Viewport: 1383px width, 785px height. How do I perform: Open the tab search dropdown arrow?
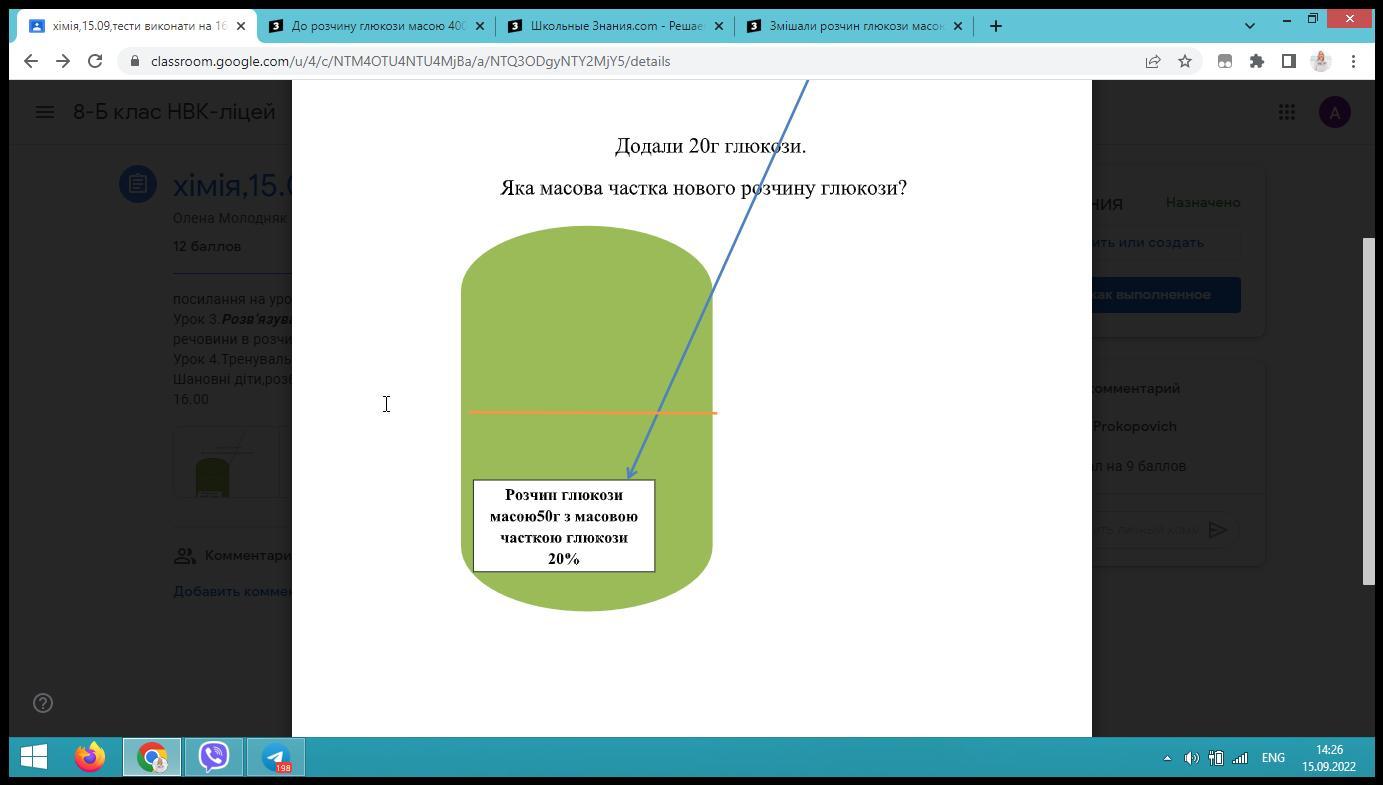1249,26
